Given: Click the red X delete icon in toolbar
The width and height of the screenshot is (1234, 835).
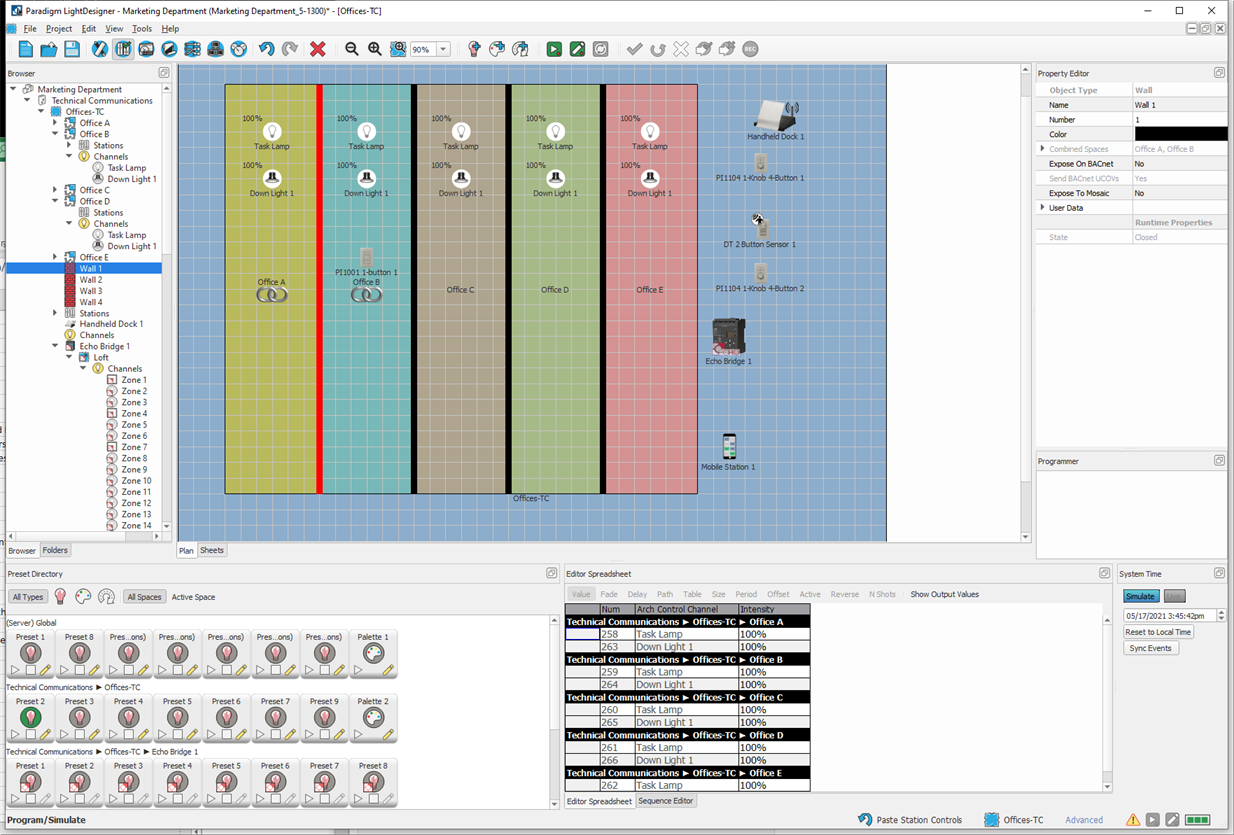Looking at the screenshot, I should point(318,49).
